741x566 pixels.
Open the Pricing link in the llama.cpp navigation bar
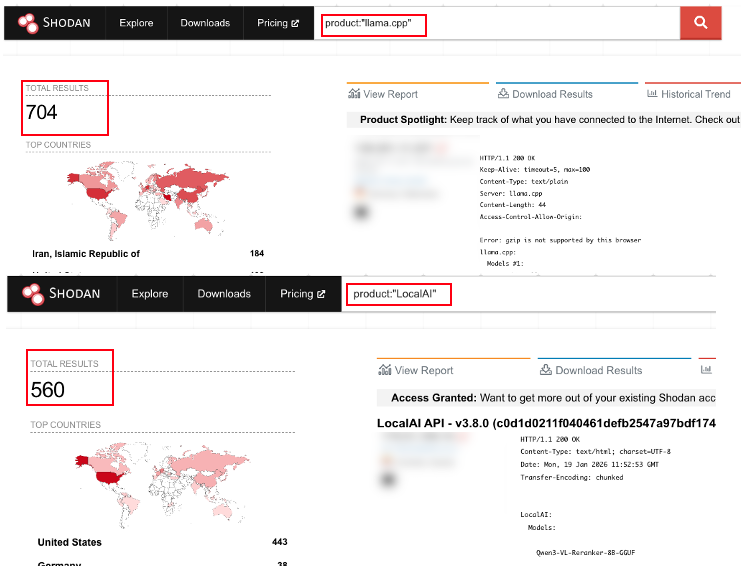click(x=279, y=23)
